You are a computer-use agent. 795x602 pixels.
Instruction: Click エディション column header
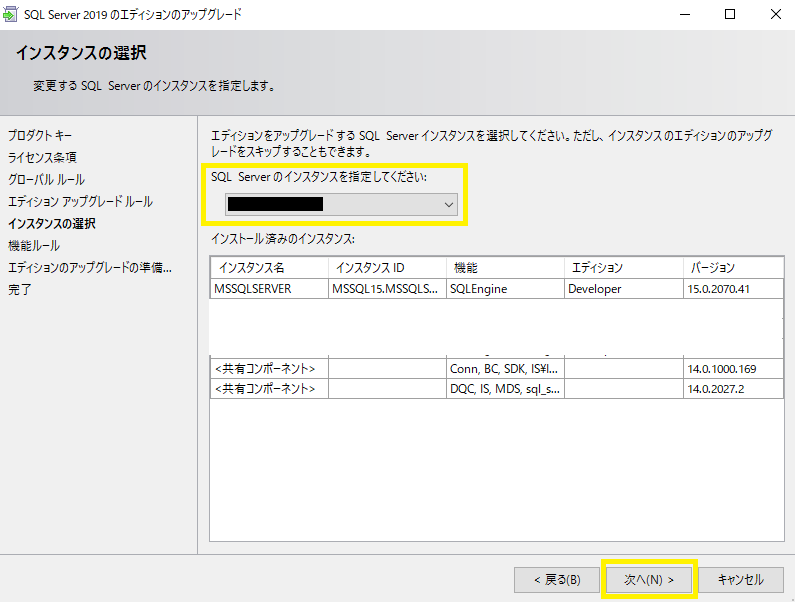624,268
